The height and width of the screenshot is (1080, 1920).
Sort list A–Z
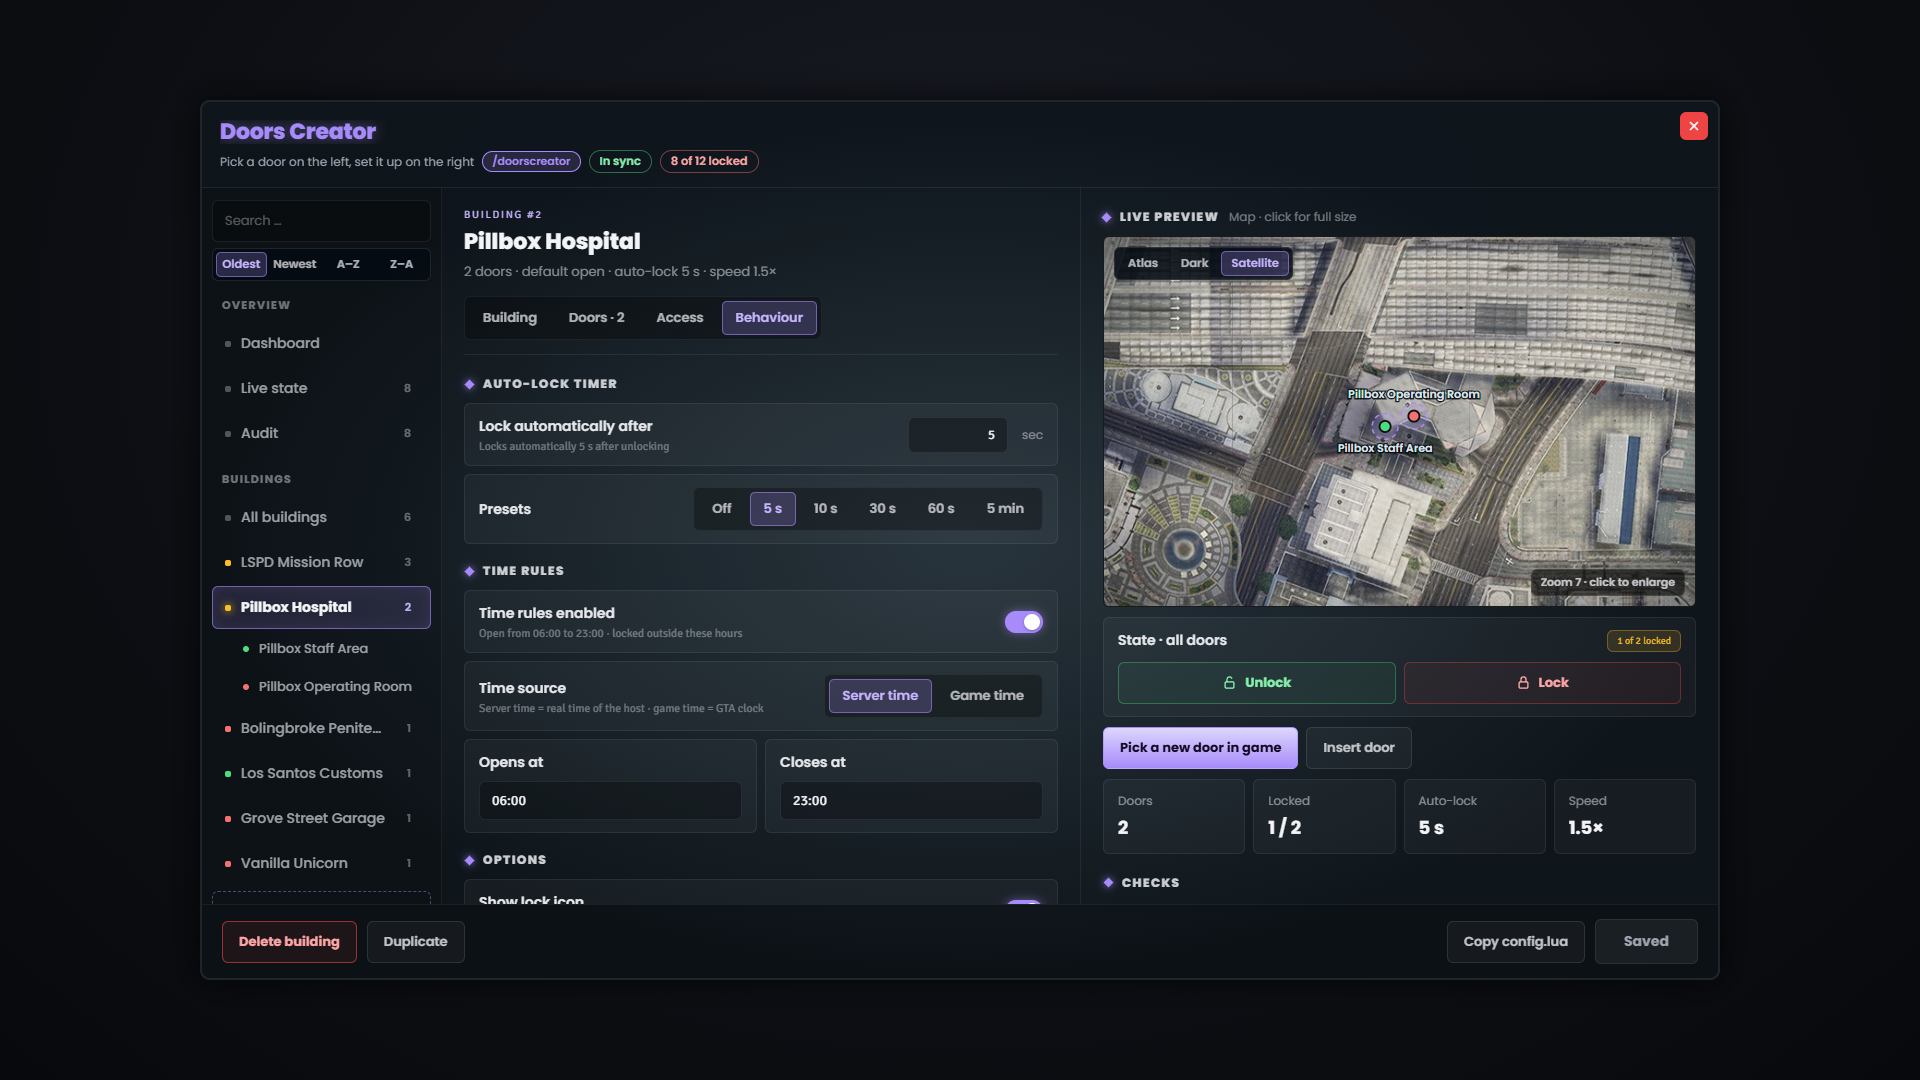(x=348, y=264)
